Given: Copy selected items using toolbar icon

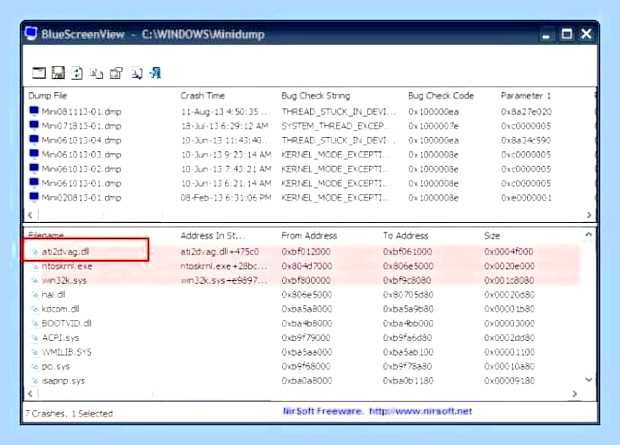Looking at the screenshot, I should pos(96,73).
